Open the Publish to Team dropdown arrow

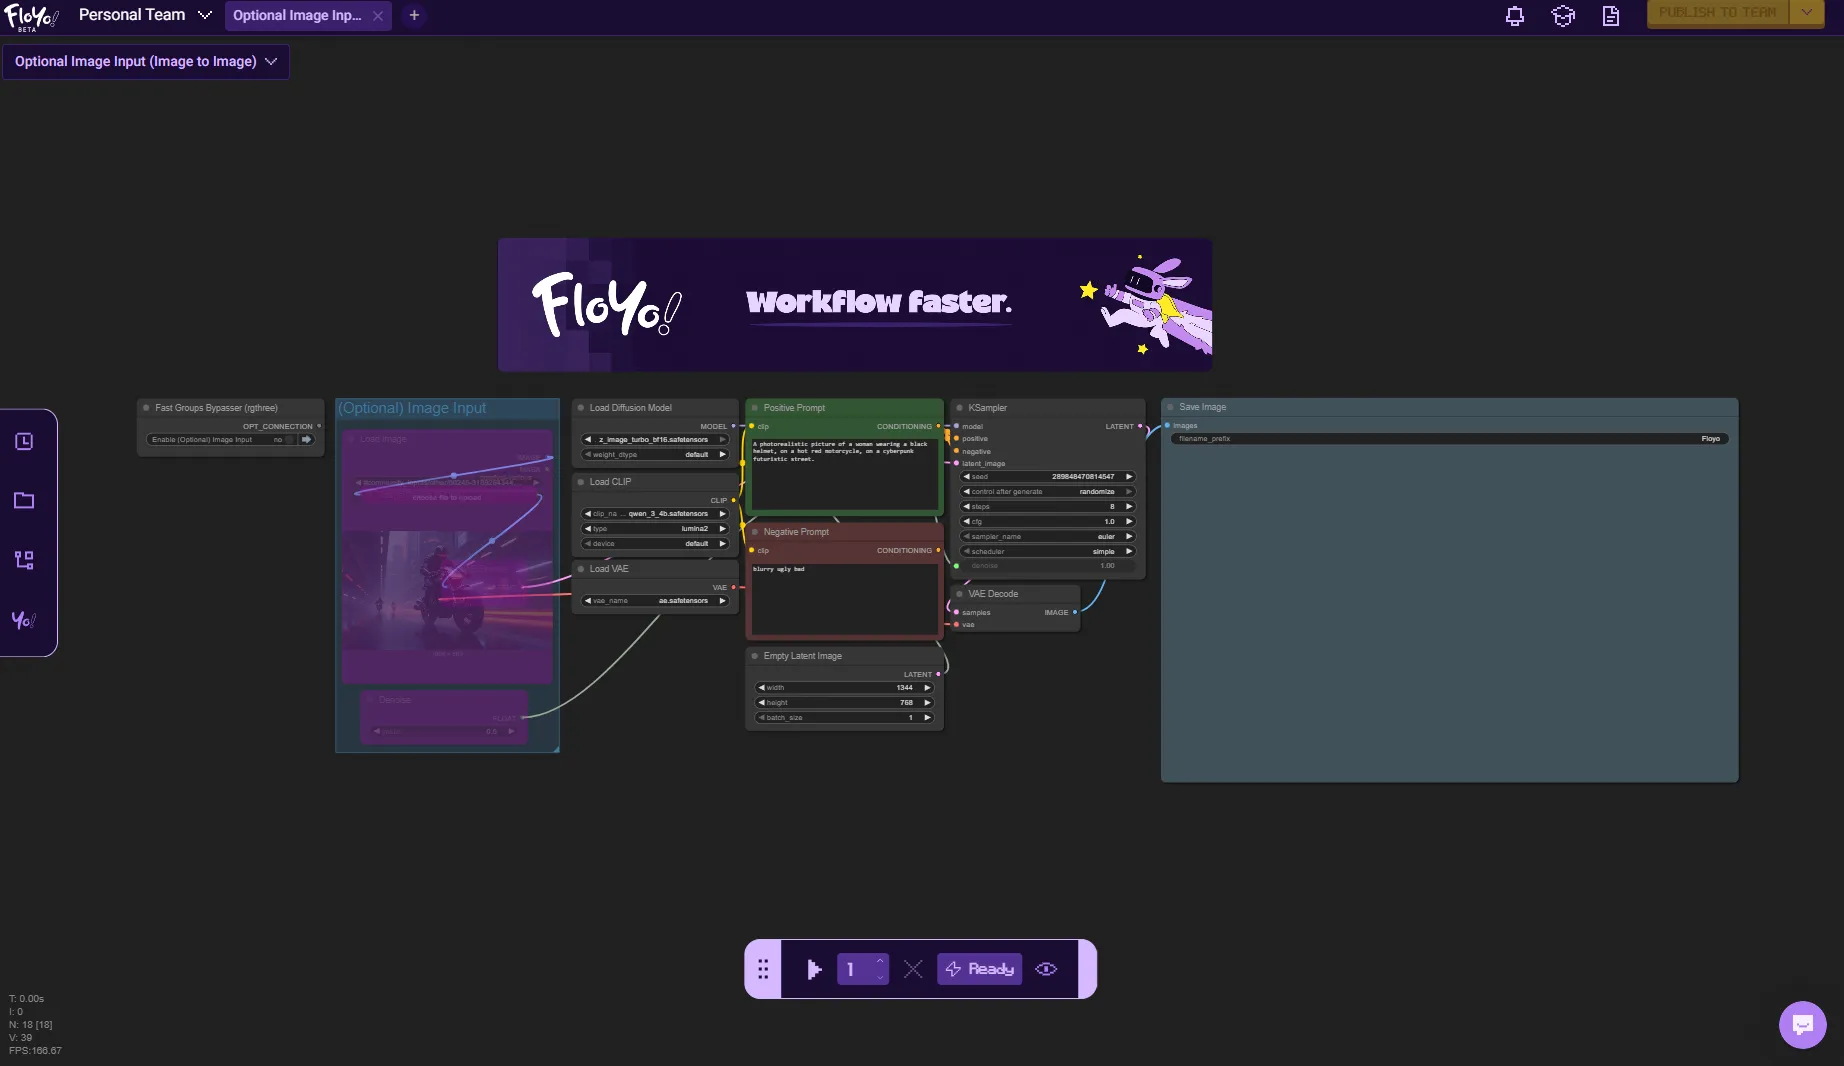(x=1807, y=13)
